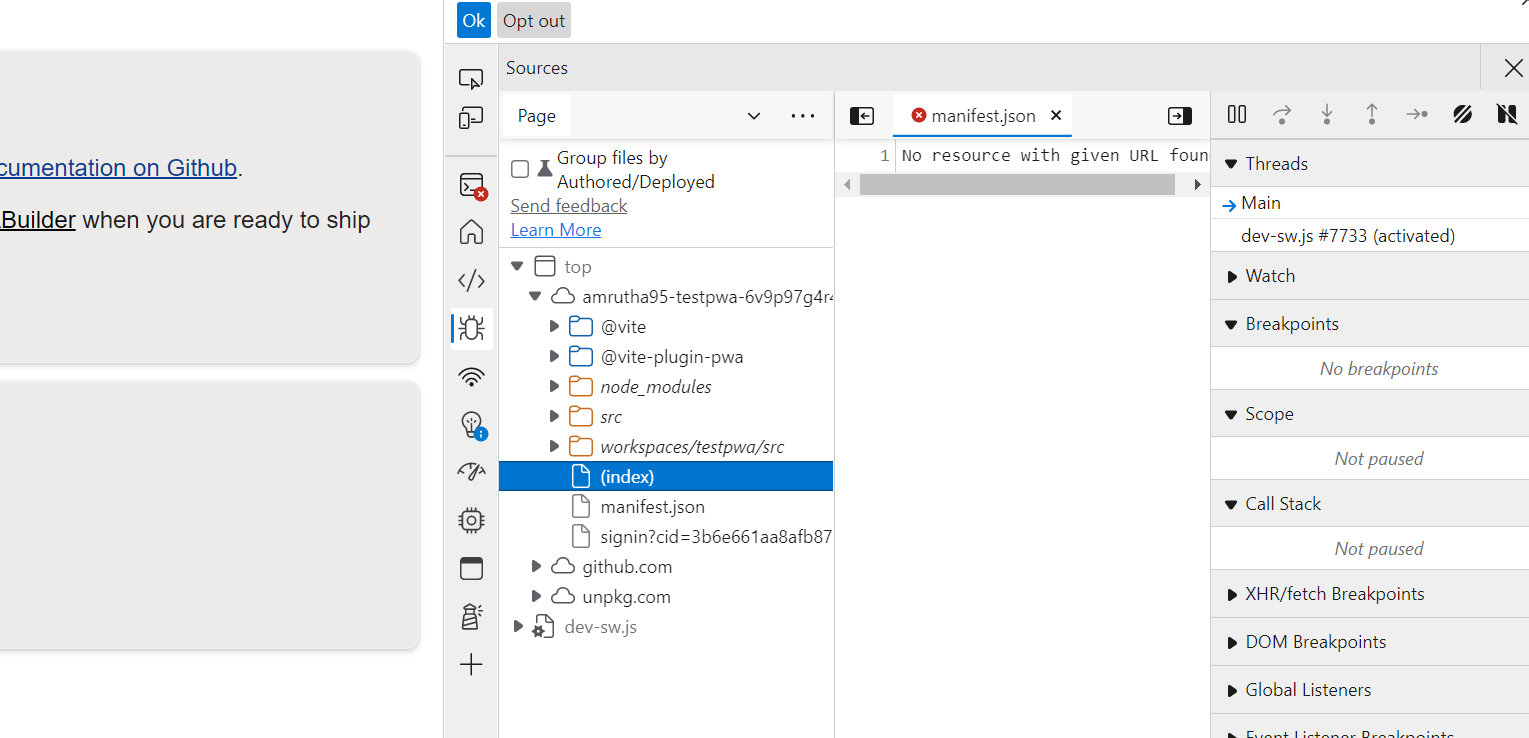Click Step into next function call
The image size is (1529, 738).
[x=1327, y=114]
